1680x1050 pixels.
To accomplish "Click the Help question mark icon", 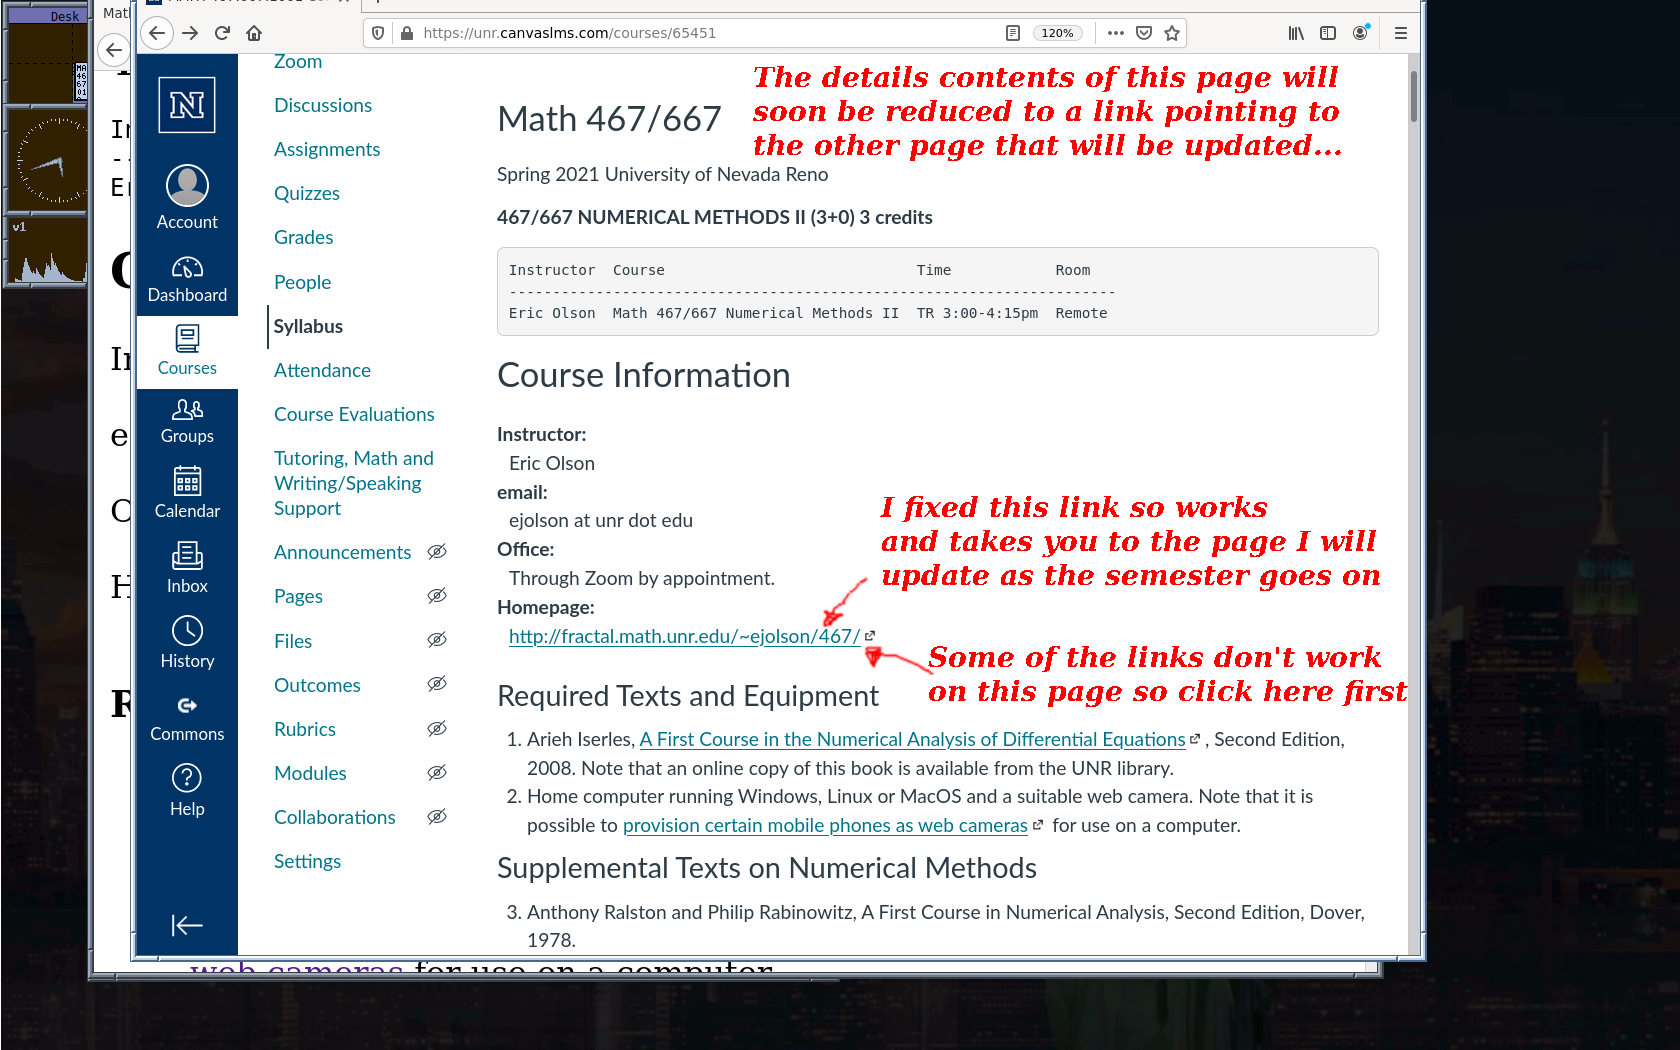I will tap(187, 778).
